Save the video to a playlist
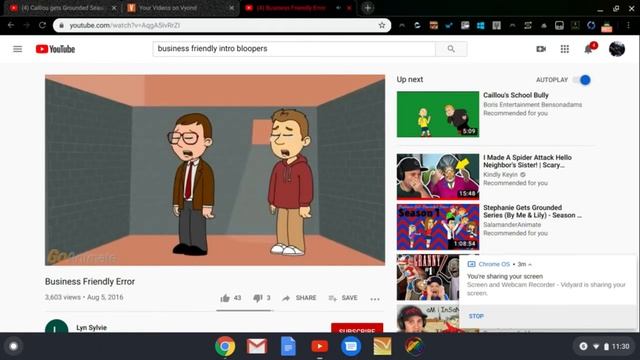 click(343, 298)
